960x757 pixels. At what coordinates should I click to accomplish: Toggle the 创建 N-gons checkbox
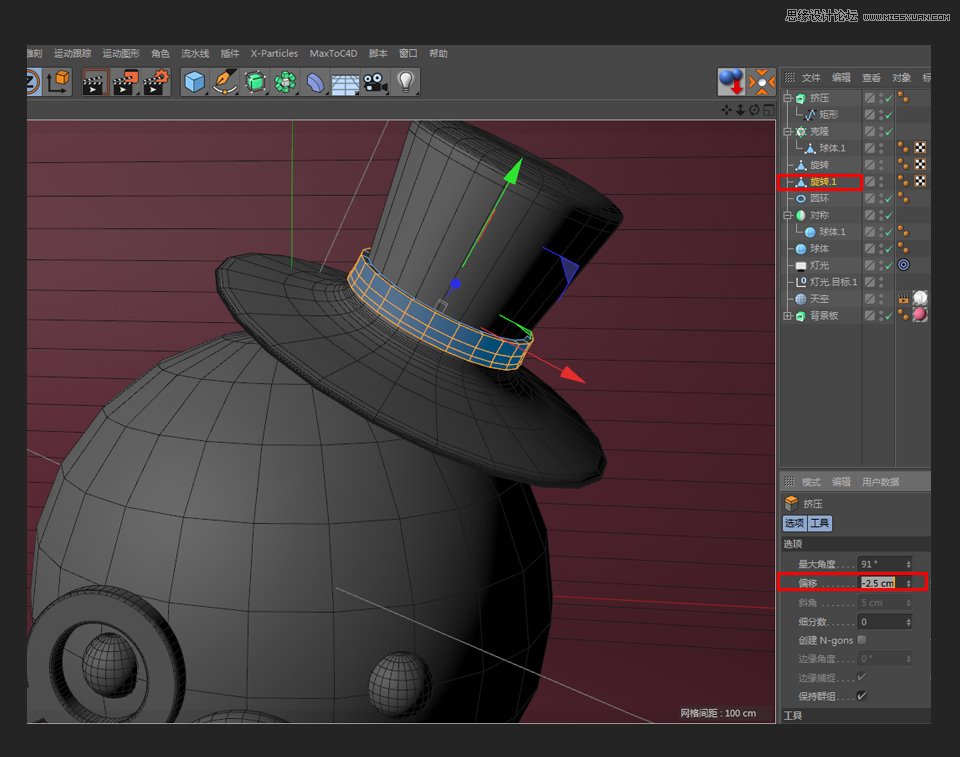point(862,640)
